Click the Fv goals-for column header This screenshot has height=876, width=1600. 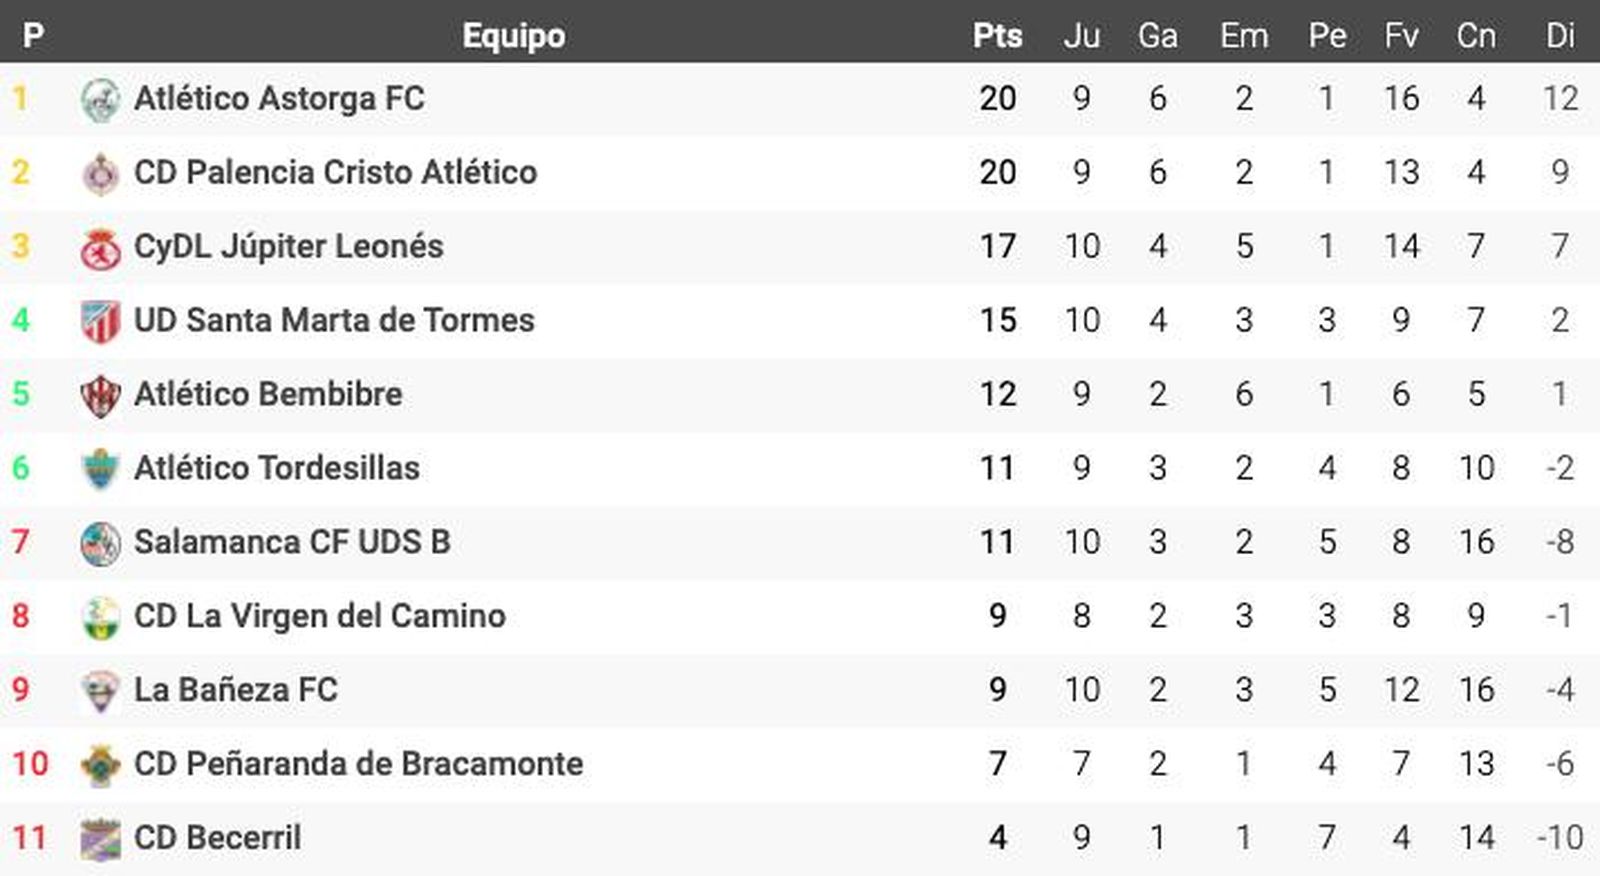tap(1401, 36)
